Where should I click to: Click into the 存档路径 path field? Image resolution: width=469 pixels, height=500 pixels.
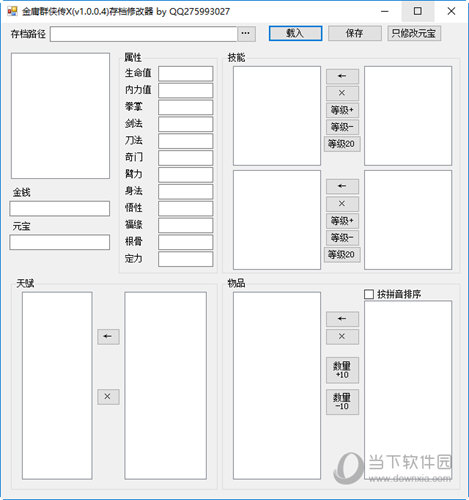coord(144,34)
